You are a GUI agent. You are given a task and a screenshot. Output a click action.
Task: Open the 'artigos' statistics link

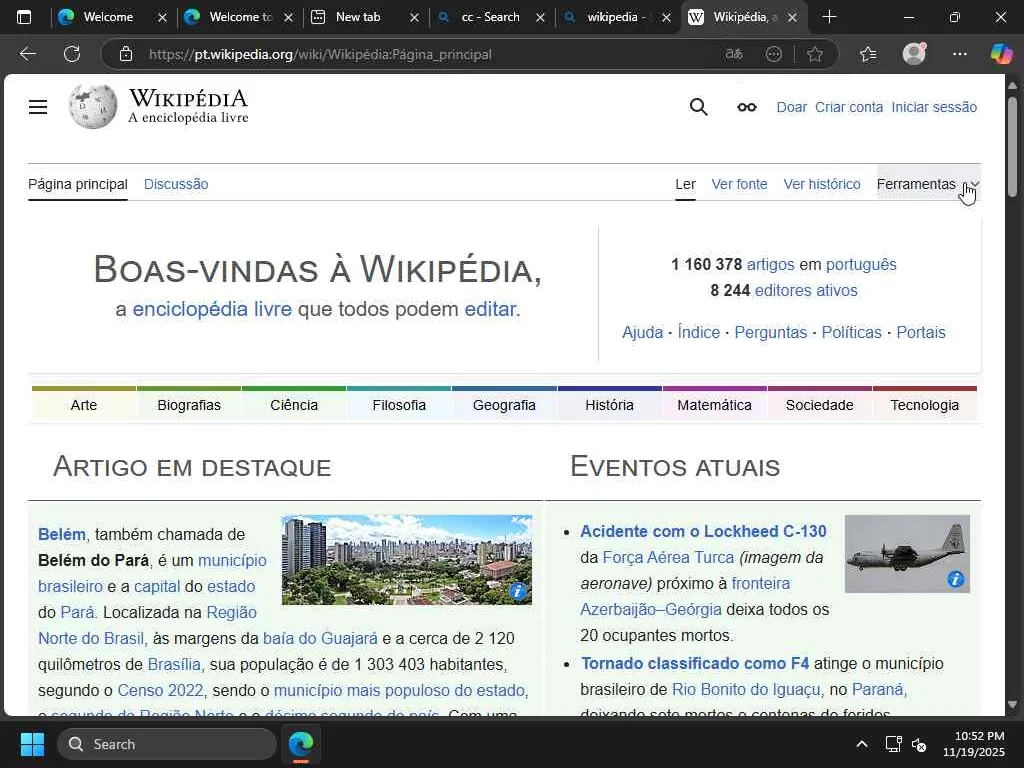click(771, 264)
